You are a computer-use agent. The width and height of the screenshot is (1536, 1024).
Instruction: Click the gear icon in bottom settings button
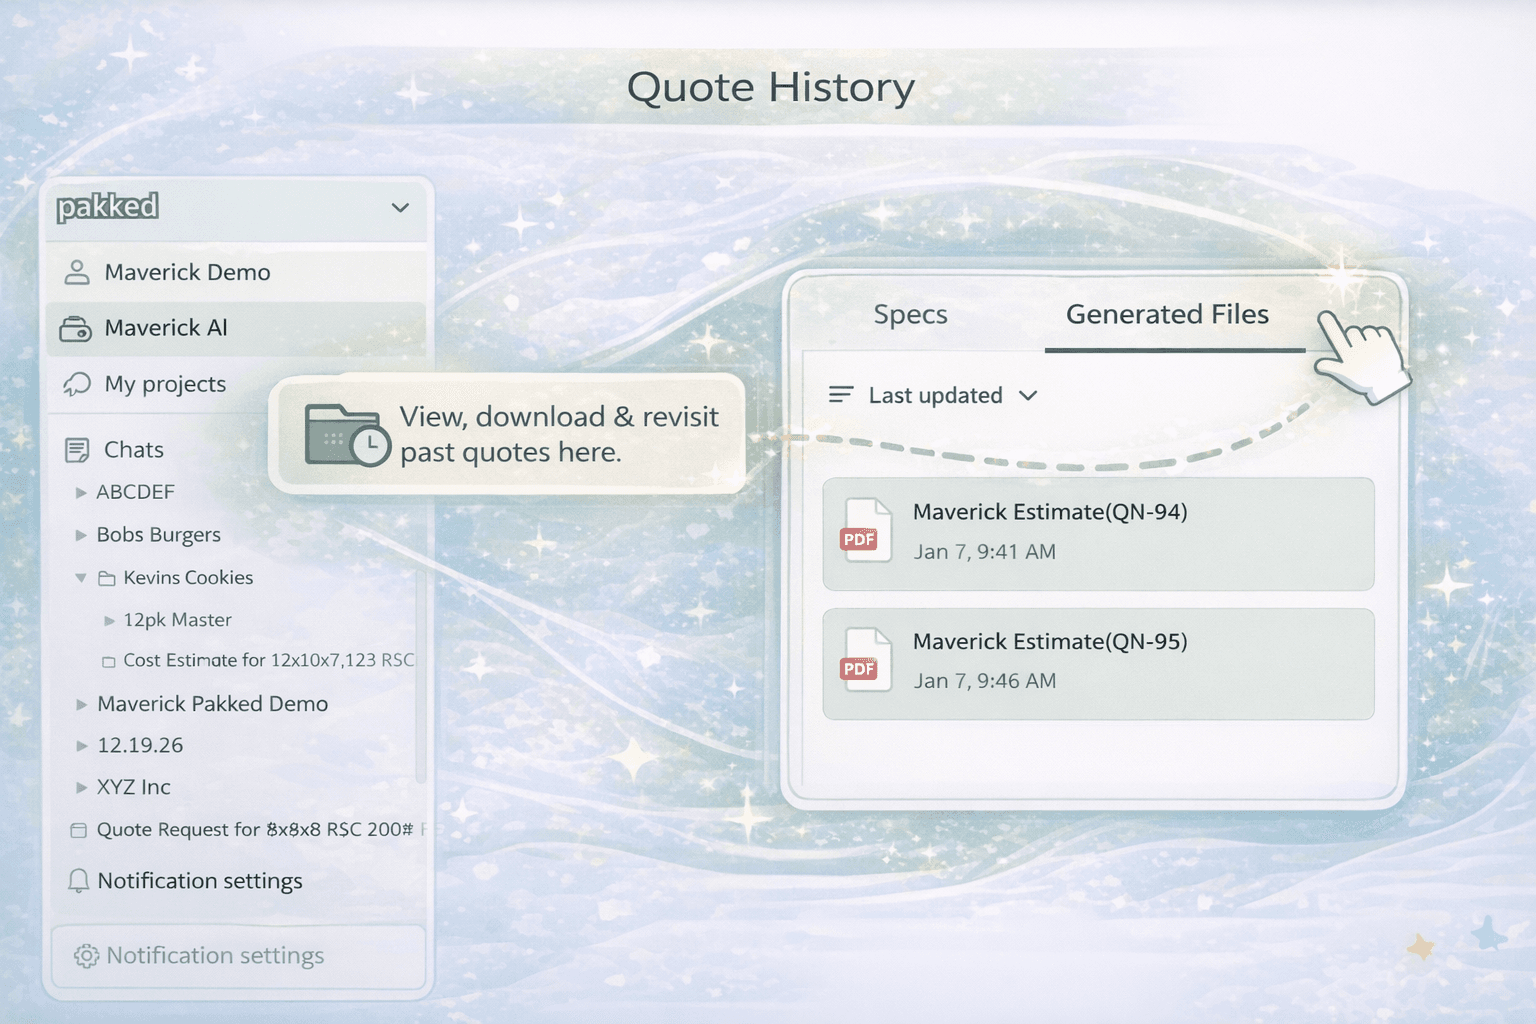(86, 956)
